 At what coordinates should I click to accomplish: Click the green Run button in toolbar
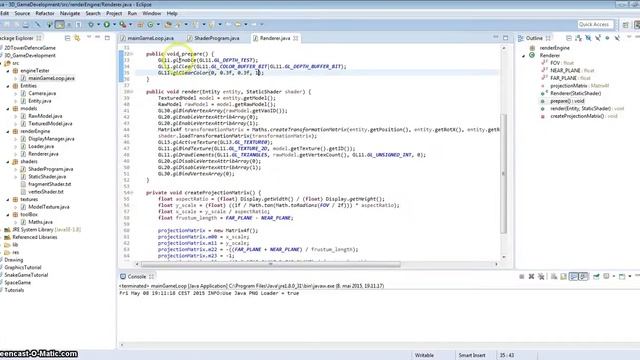pos(107,24)
